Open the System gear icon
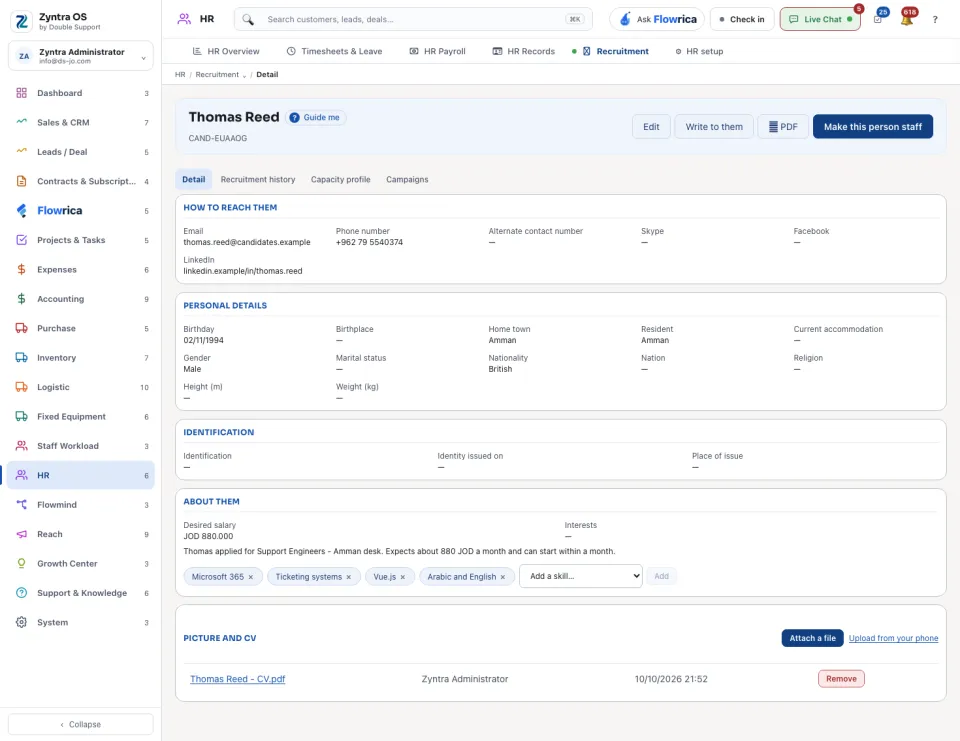The height and width of the screenshot is (741, 960). coord(21,622)
